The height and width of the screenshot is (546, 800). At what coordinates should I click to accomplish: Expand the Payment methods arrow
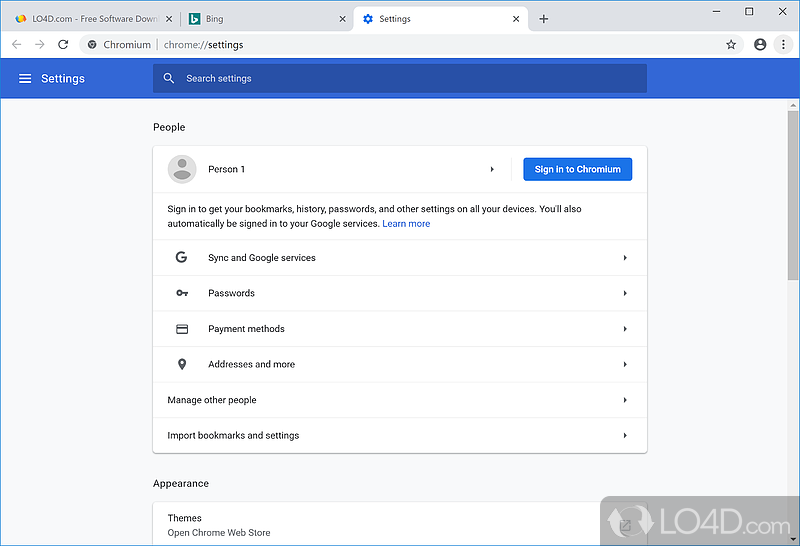pyautogui.click(x=625, y=329)
